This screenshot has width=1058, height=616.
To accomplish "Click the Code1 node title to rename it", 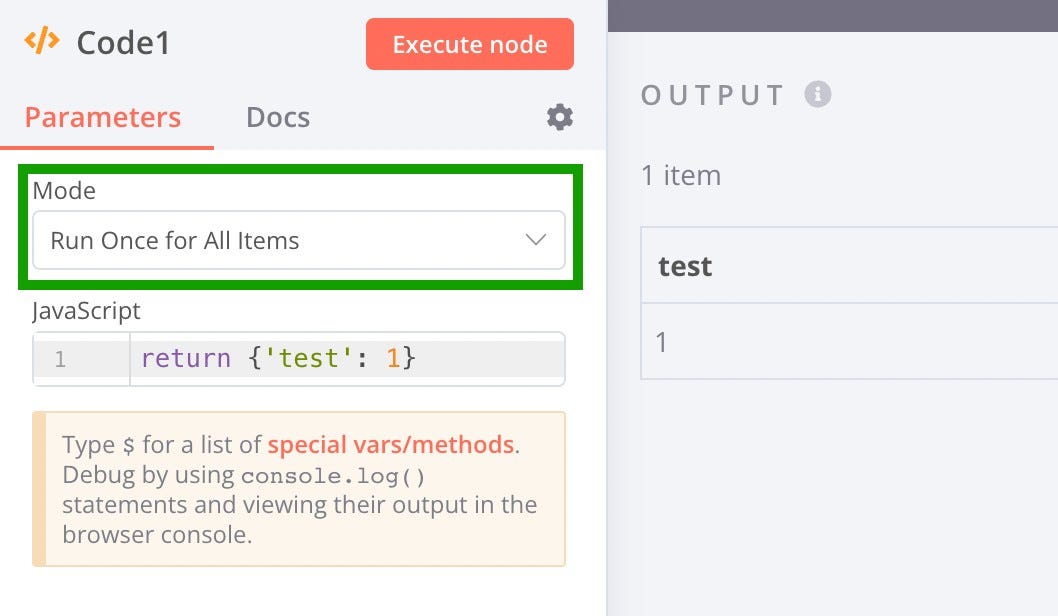I will pyautogui.click(x=120, y=43).
